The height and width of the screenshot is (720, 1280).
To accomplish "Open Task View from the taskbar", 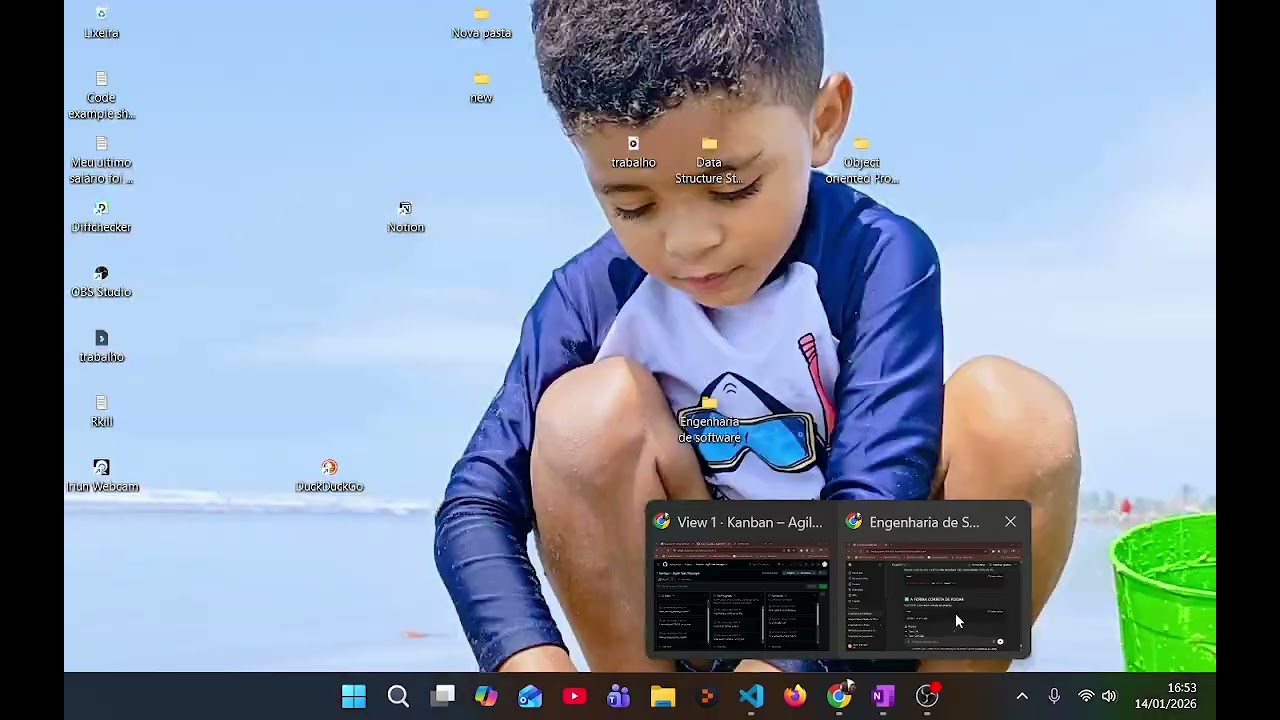I will coord(442,697).
